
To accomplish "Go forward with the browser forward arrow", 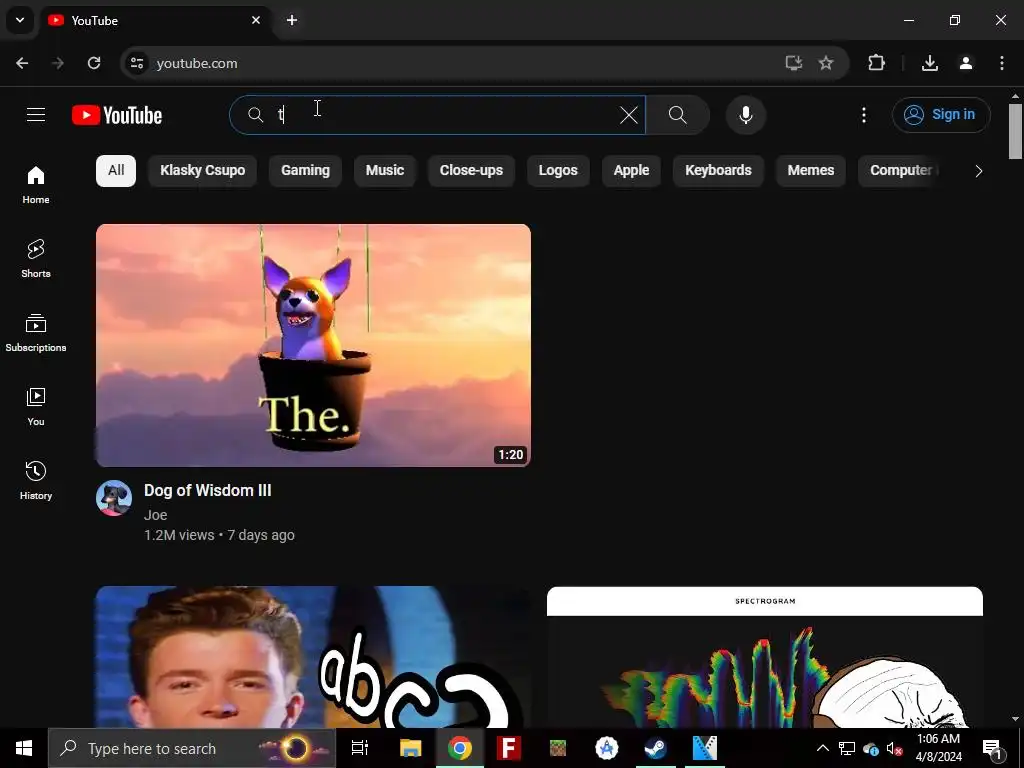I will pyautogui.click(x=58, y=63).
